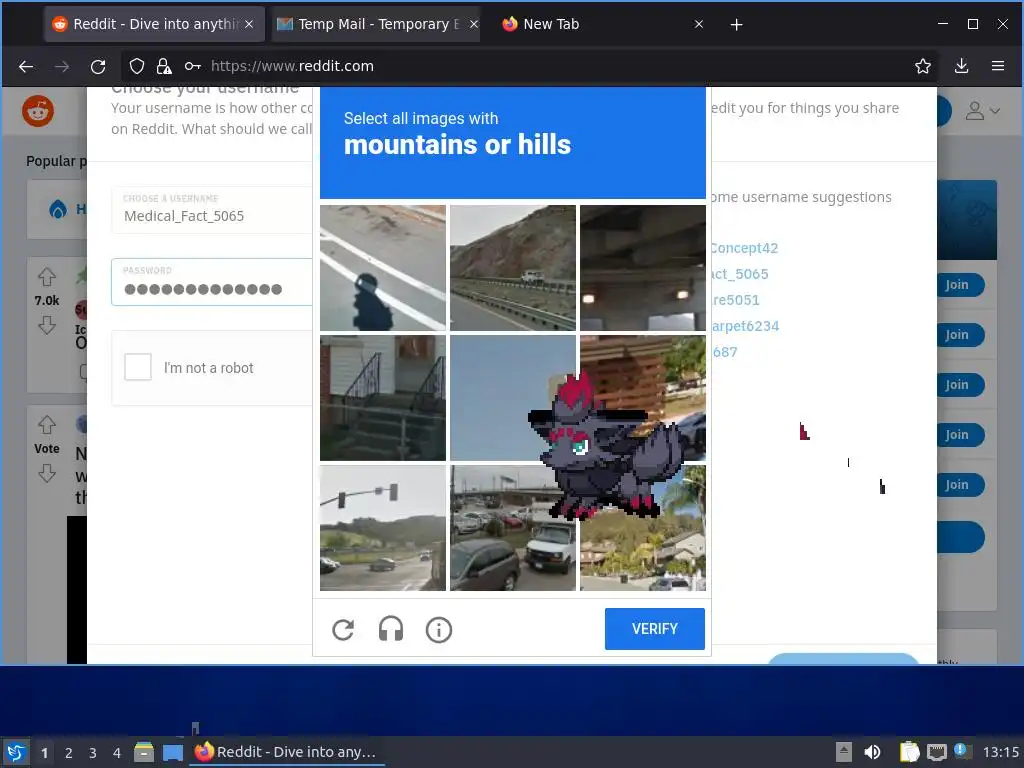
Task: Open the volume control in the tray
Action: click(872, 752)
